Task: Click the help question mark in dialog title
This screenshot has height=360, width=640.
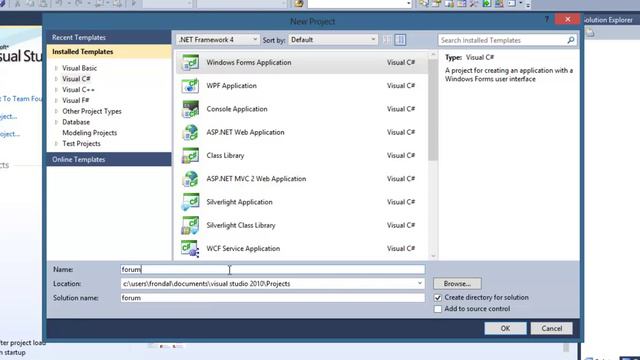Action: click(x=547, y=20)
